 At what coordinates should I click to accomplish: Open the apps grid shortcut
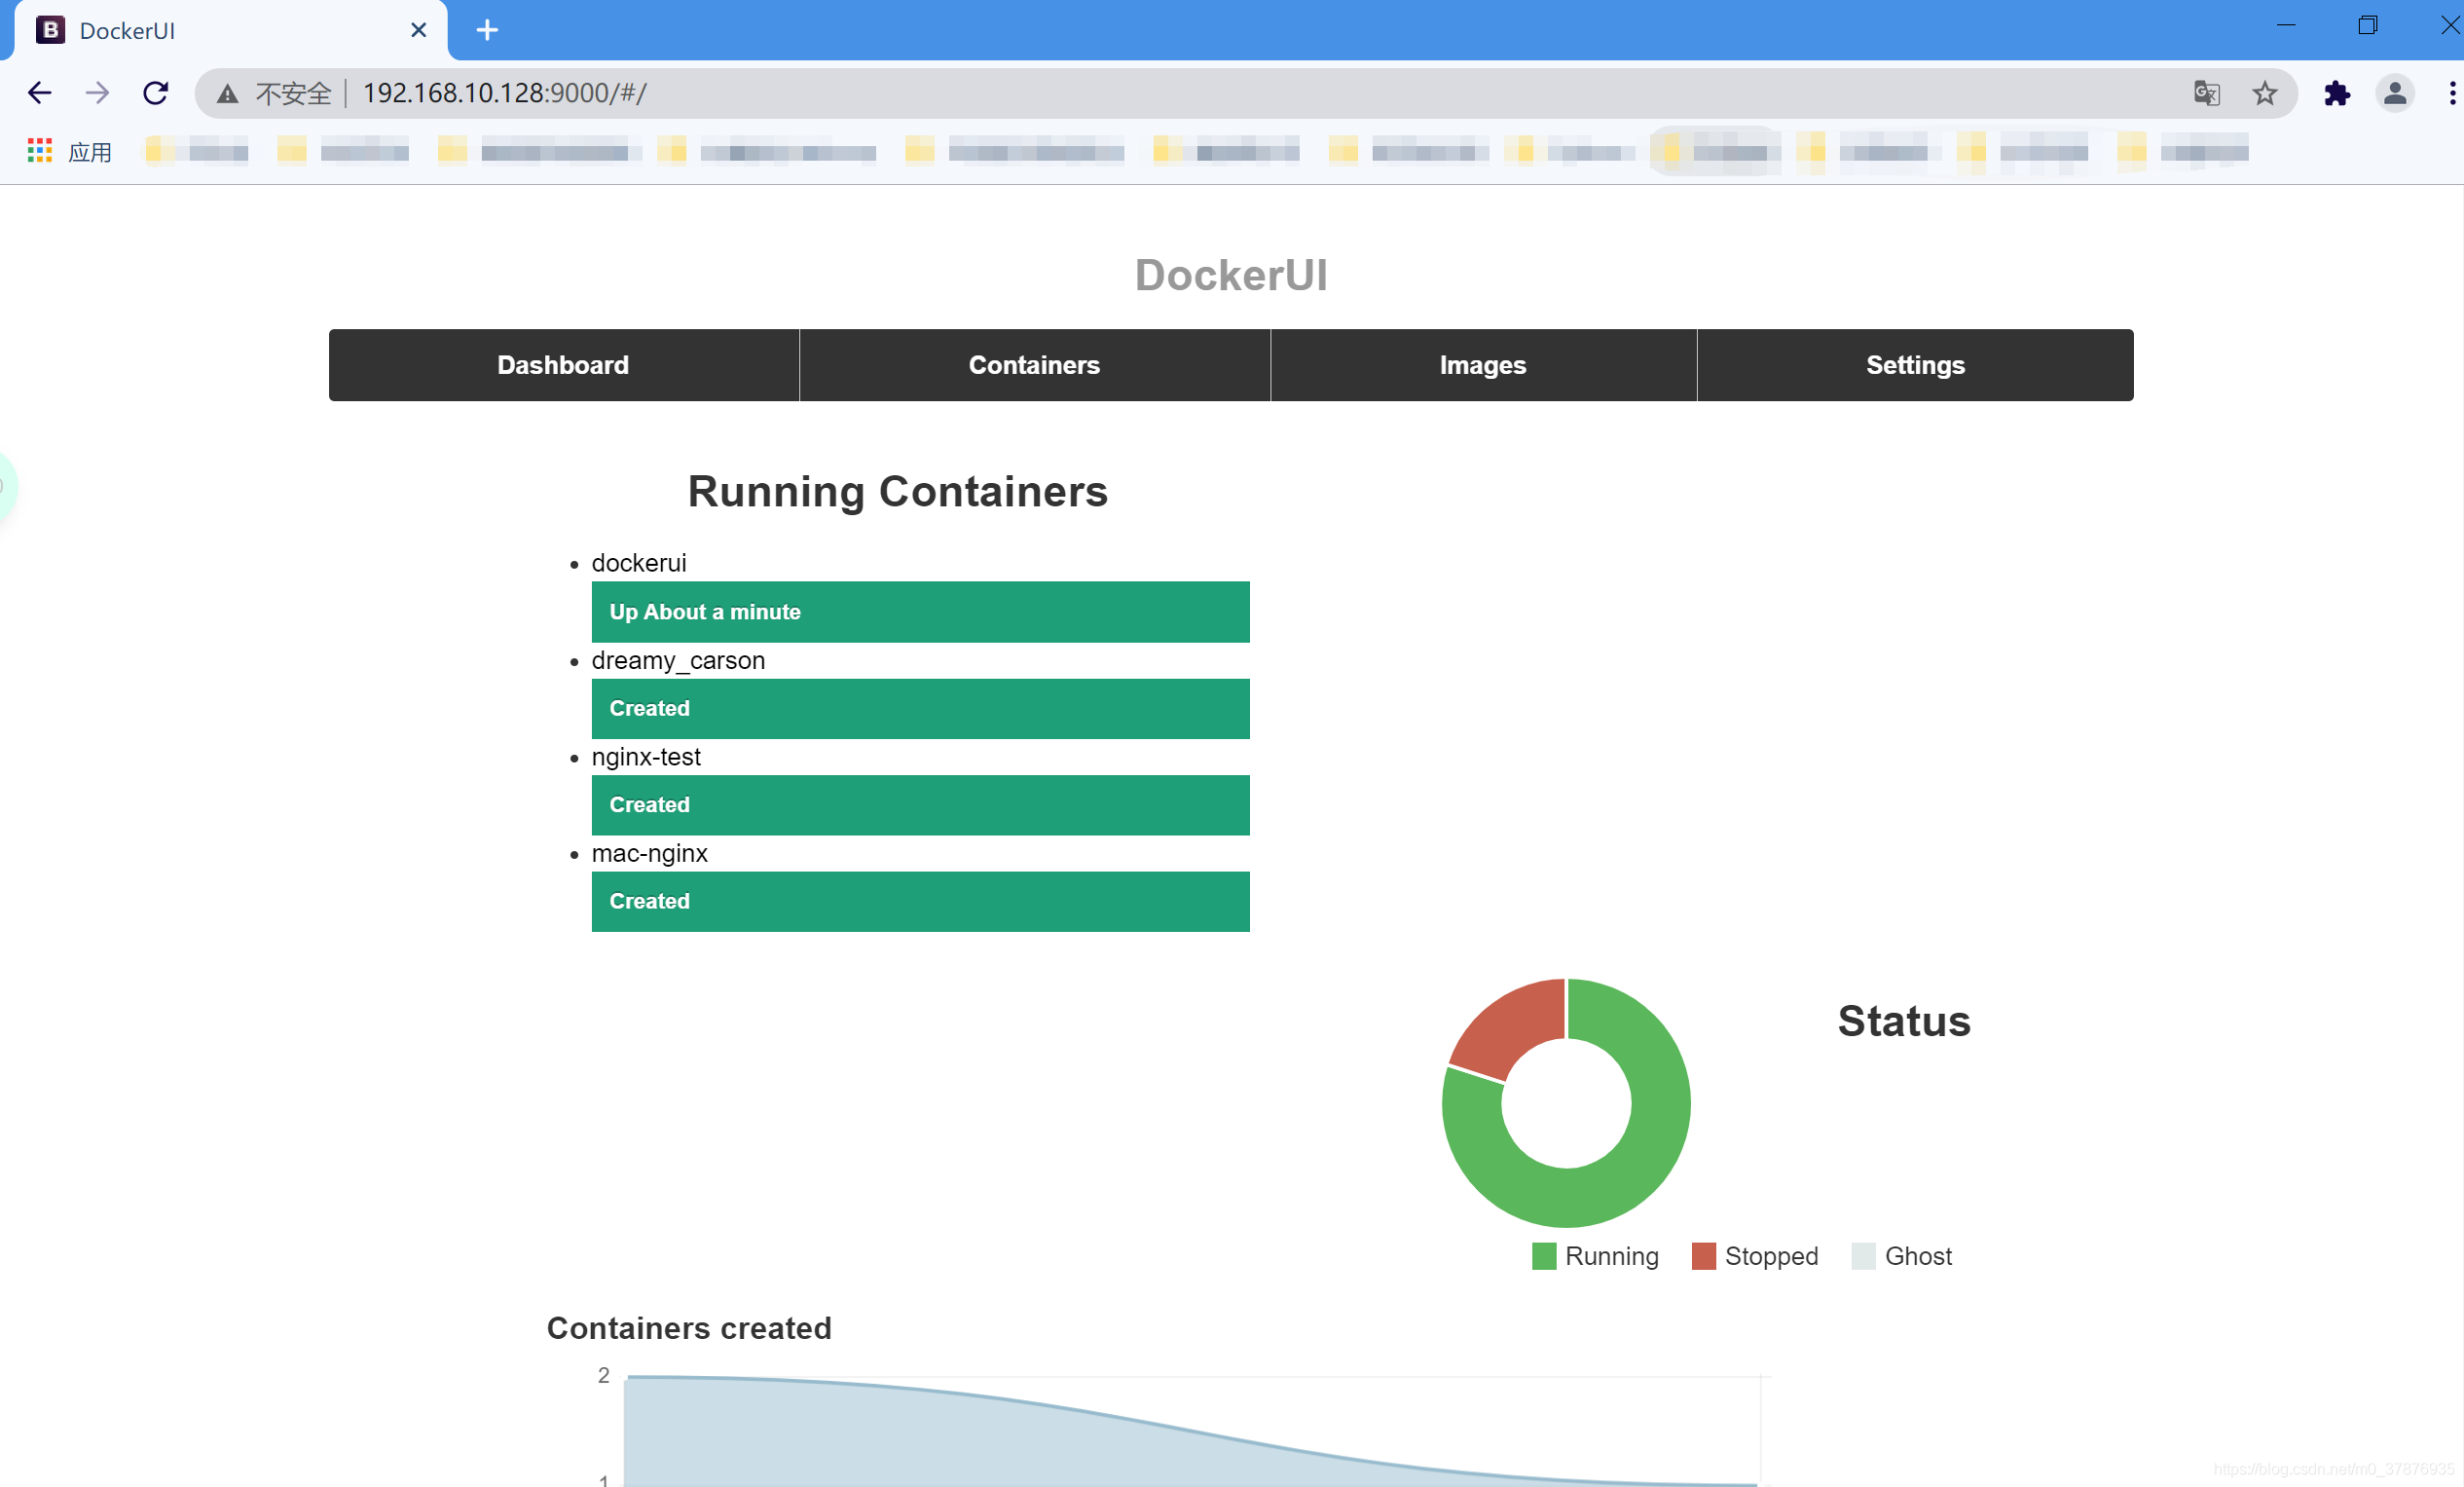point(40,151)
